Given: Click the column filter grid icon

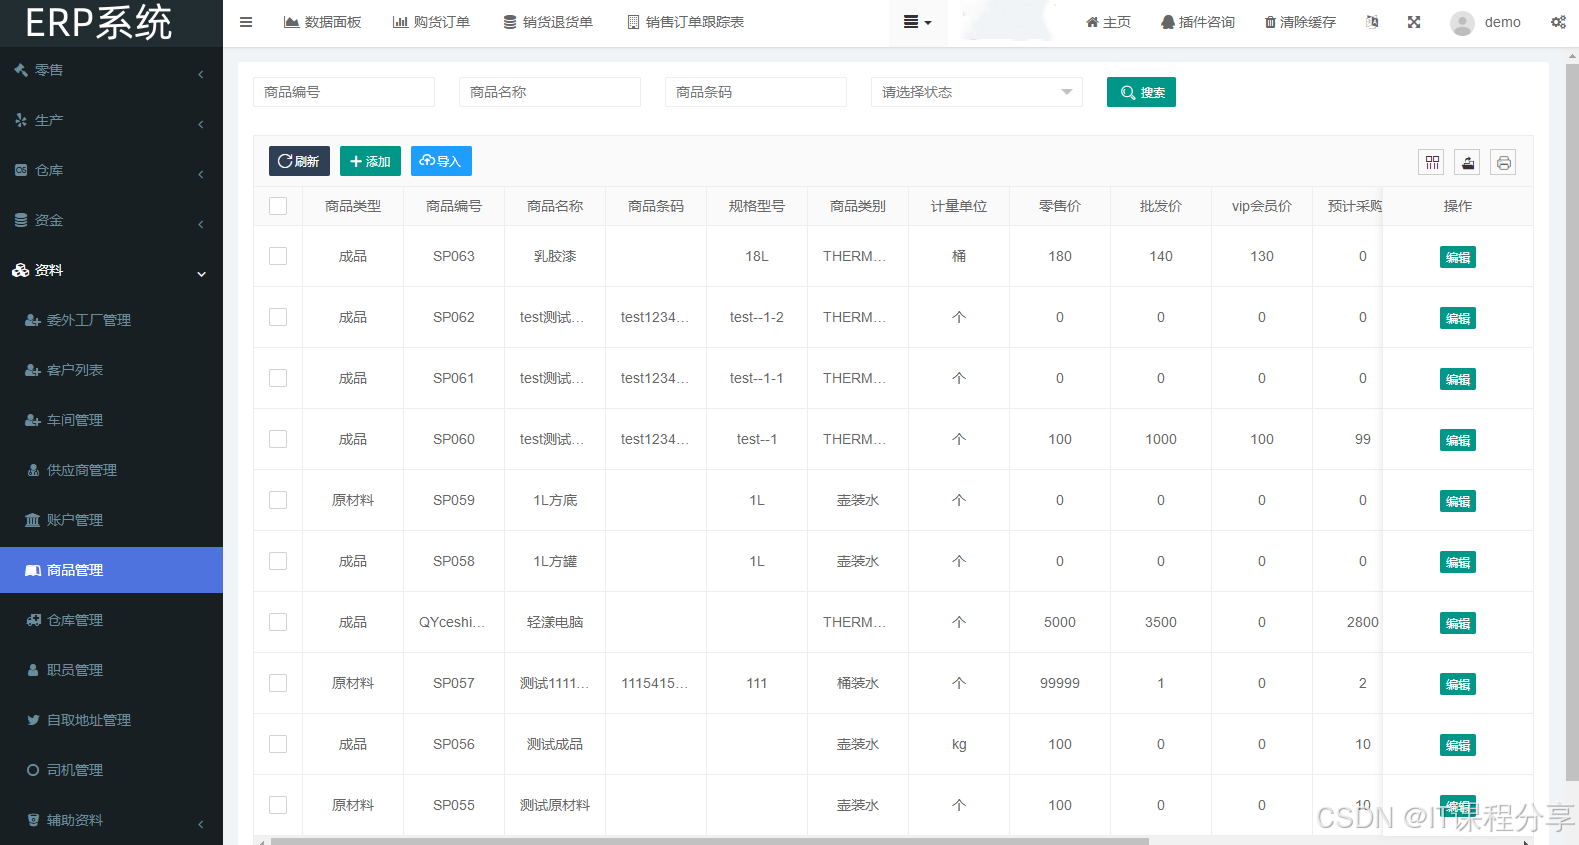Looking at the screenshot, I should pos(1432,162).
